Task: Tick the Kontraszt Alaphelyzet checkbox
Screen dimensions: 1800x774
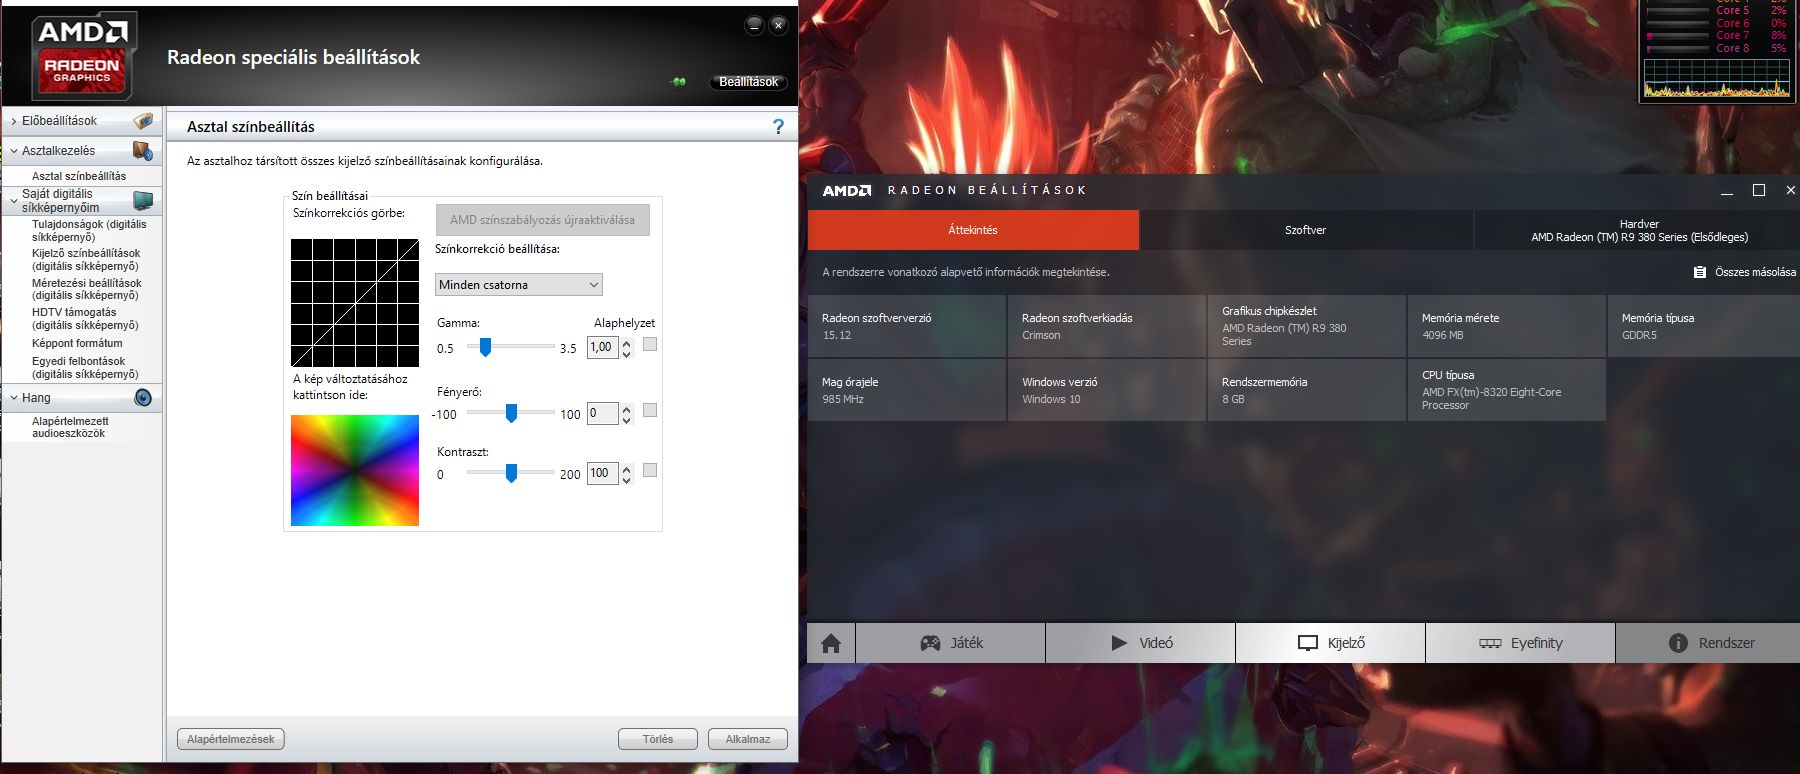Action: pos(650,470)
